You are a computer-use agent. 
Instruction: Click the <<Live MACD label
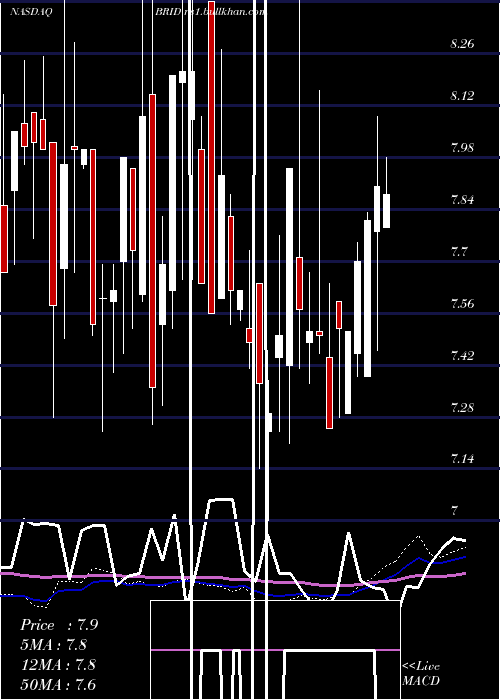421,673
